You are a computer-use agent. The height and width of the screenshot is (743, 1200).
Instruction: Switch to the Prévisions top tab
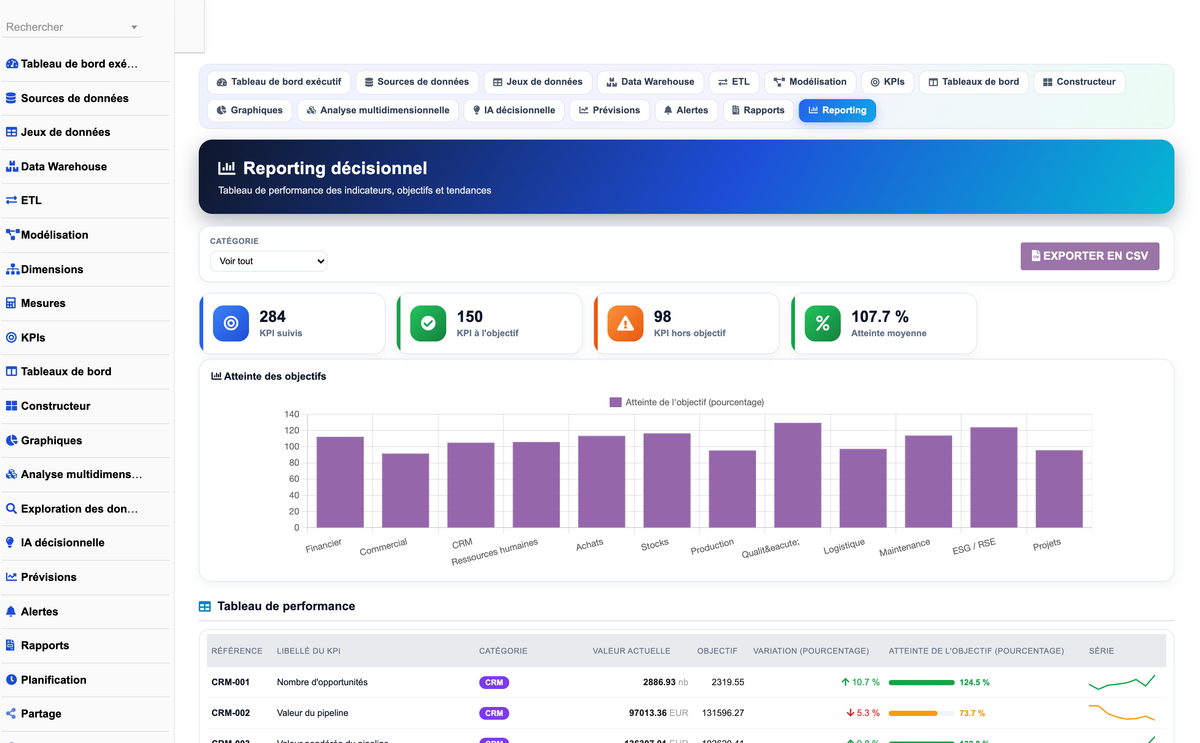(x=609, y=110)
